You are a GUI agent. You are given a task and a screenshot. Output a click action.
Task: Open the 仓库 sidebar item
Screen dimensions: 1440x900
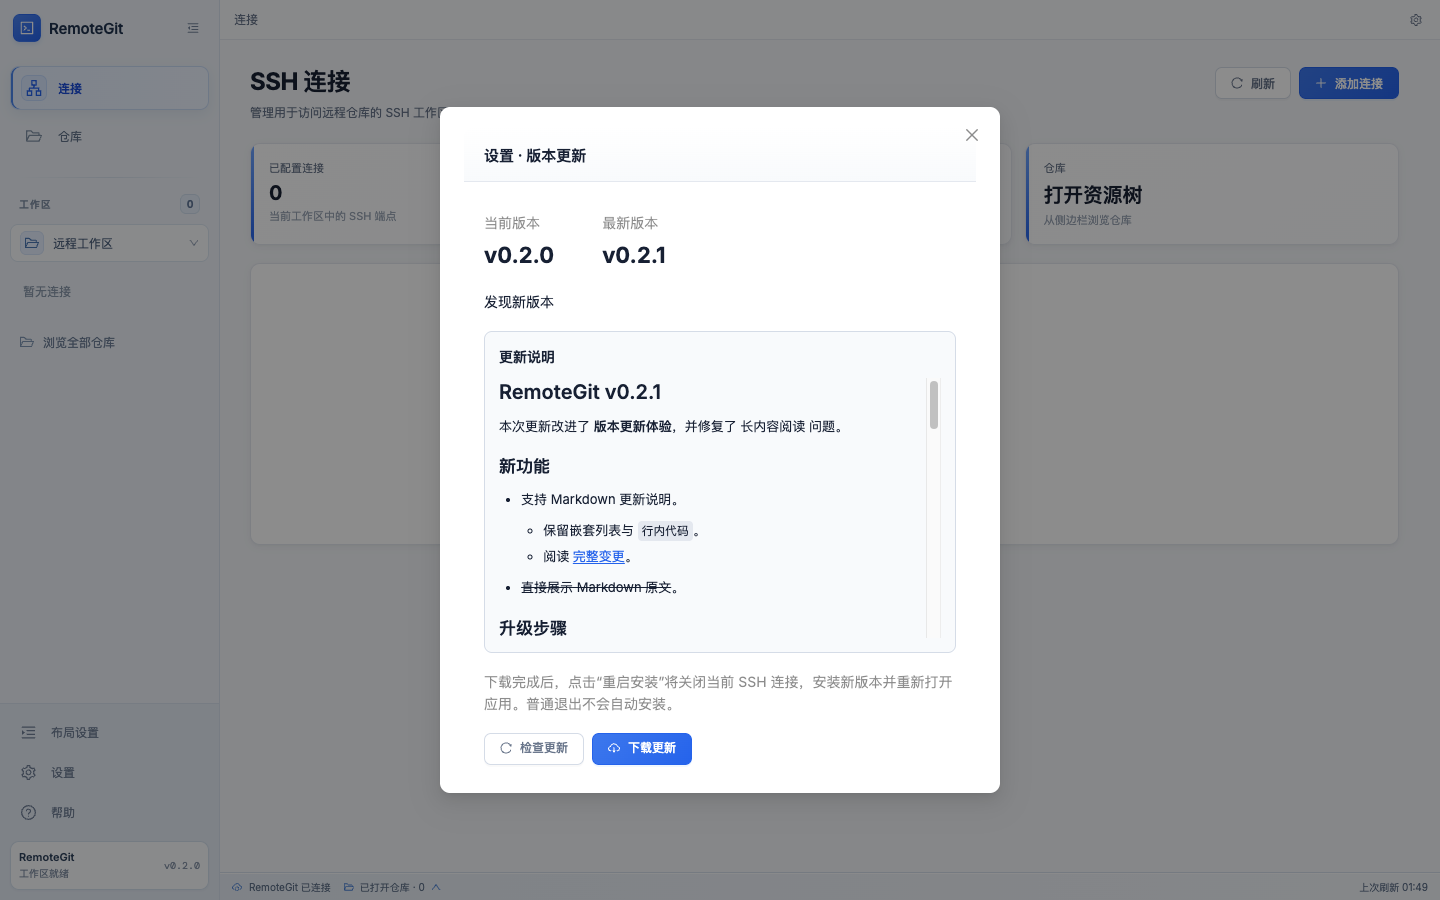pos(110,136)
